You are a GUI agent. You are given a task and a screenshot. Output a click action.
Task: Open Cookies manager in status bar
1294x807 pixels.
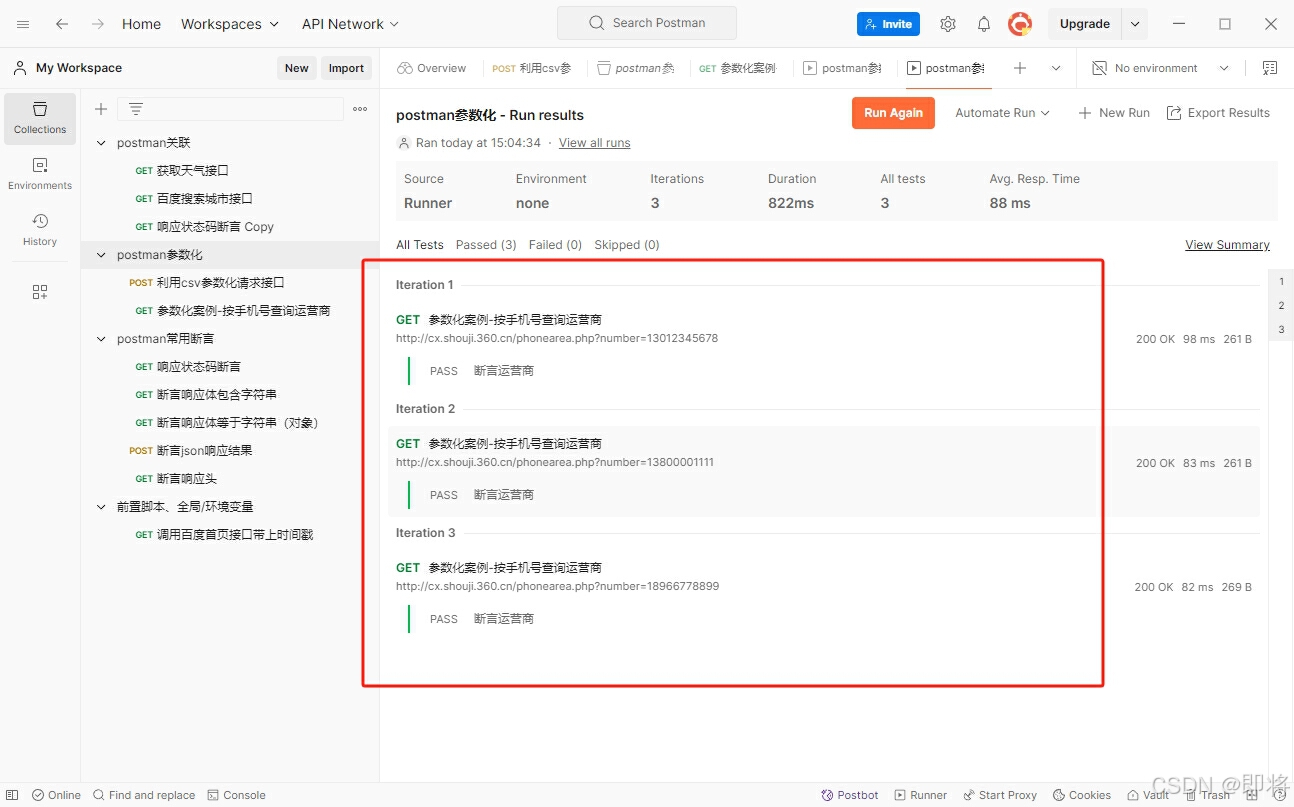(x=1082, y=795)
